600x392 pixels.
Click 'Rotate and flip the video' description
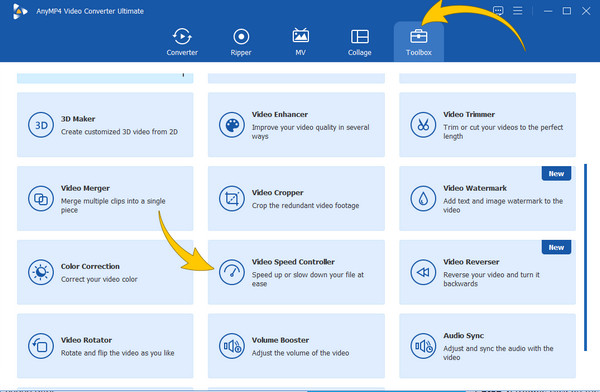117,353
